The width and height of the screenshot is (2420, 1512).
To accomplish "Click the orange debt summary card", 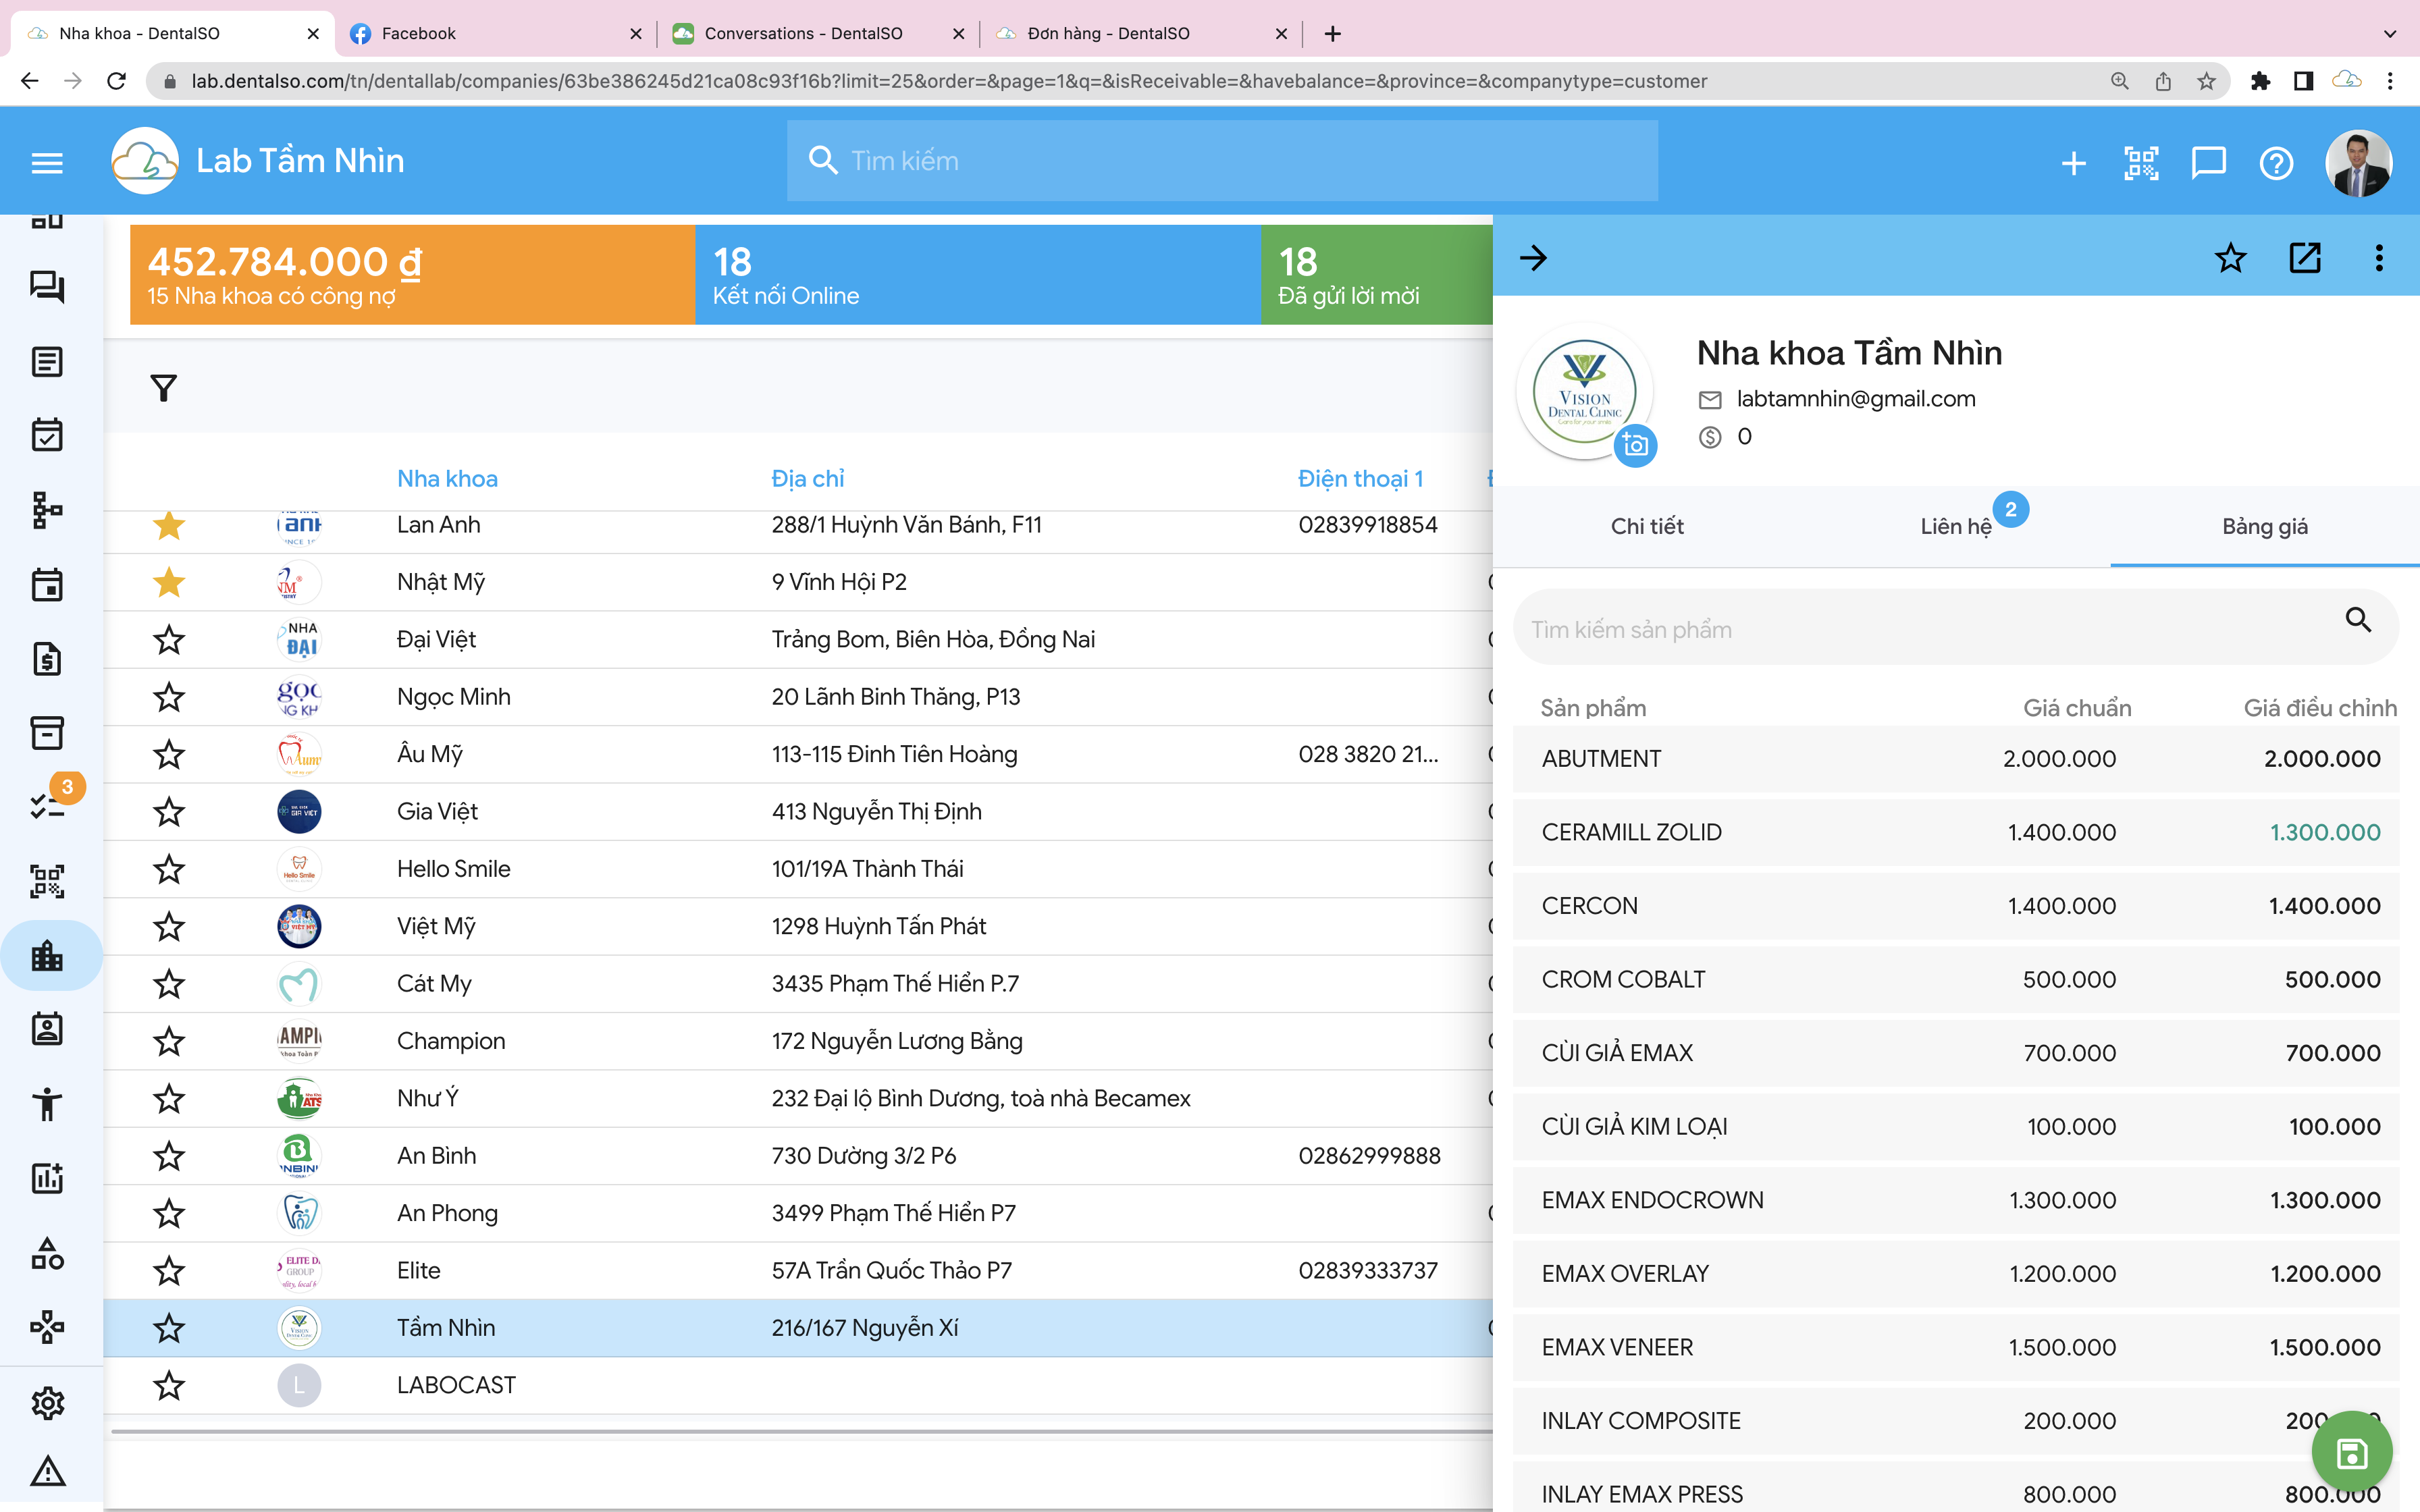I will [412, 274].
